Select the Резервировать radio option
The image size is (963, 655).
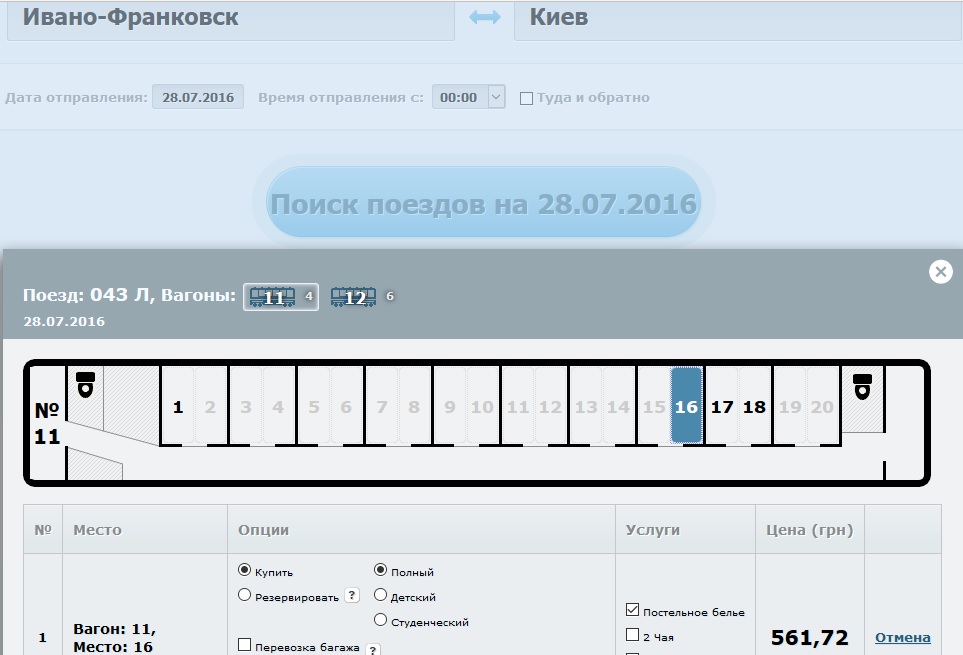click(x=245, y=595)
